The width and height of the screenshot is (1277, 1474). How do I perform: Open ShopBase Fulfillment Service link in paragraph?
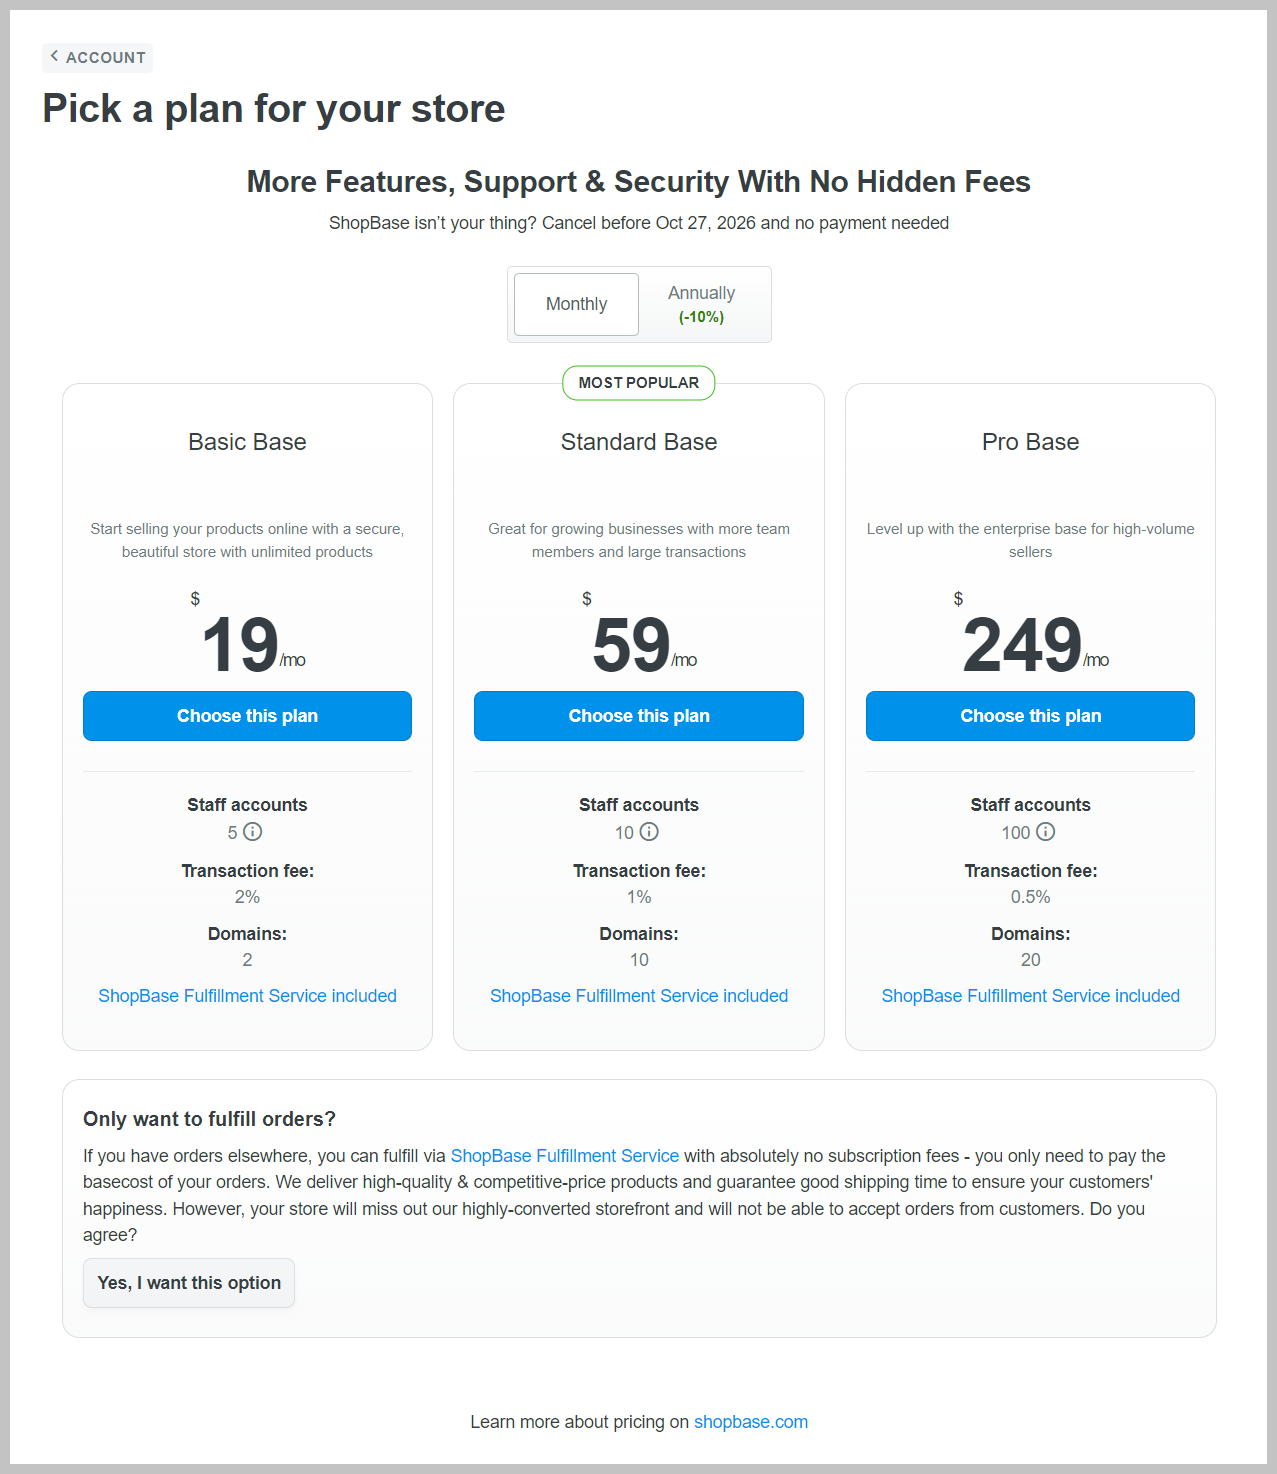point(565,1156)
